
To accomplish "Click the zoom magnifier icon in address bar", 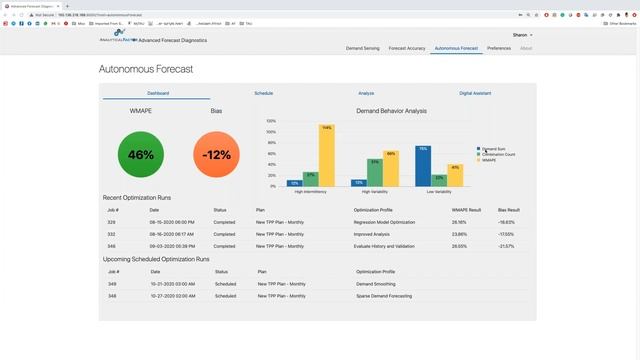I will point(528,15).
